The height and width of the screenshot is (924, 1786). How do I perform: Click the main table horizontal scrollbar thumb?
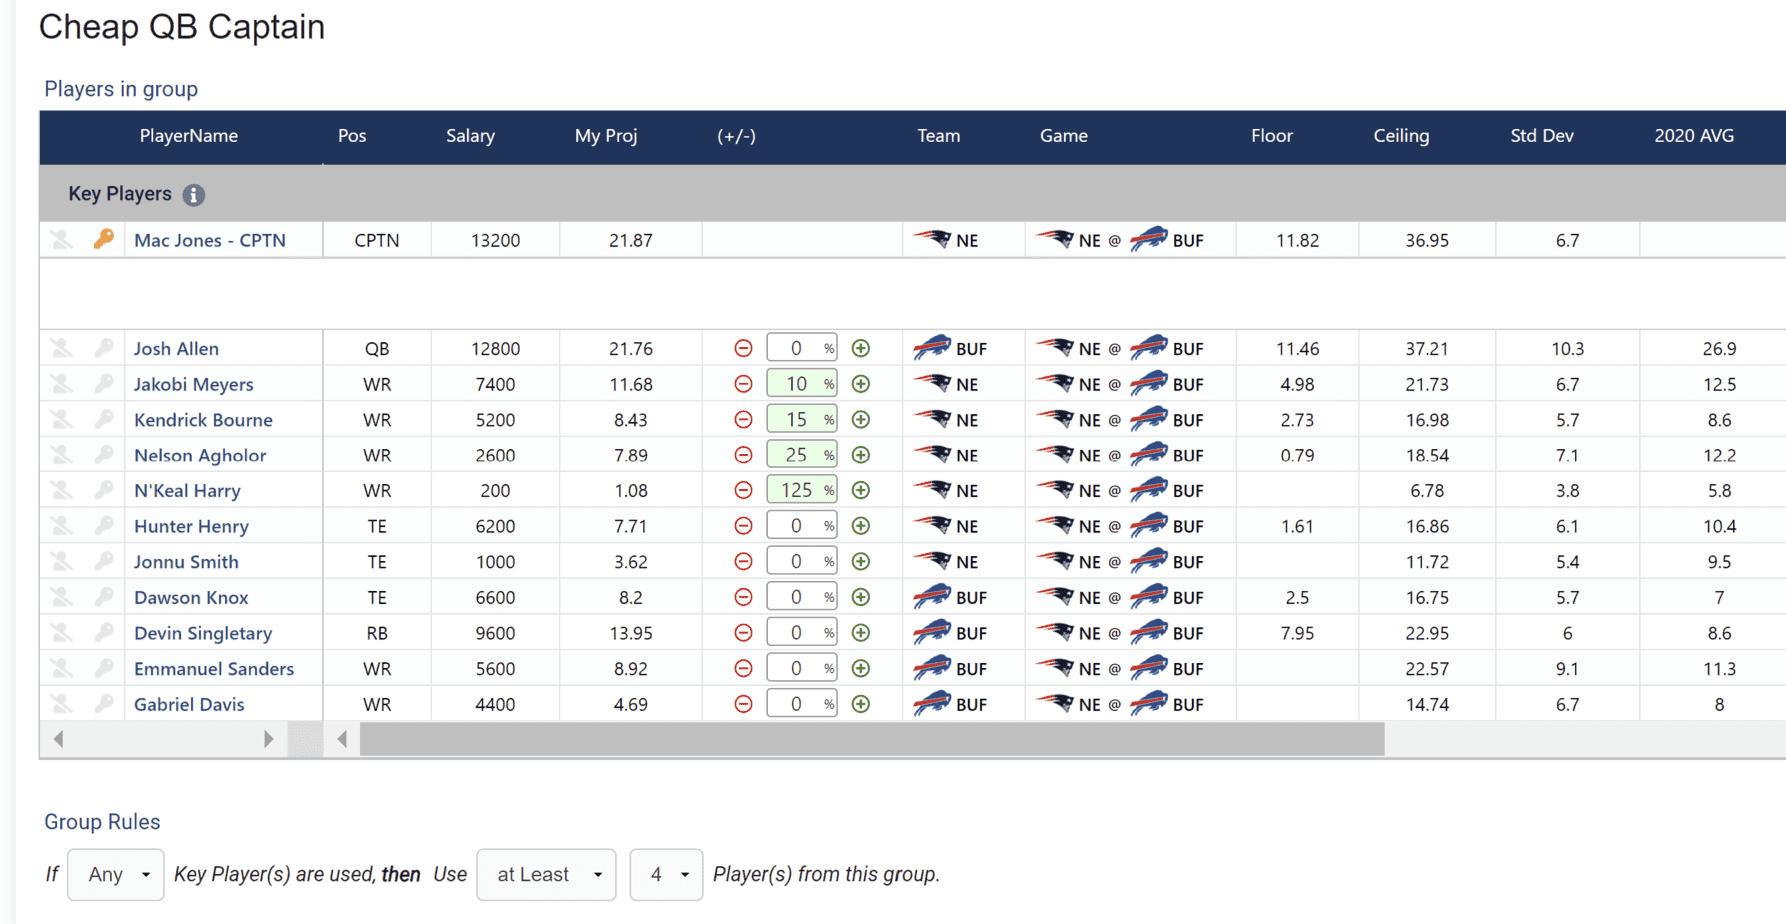tap(872, 739)
